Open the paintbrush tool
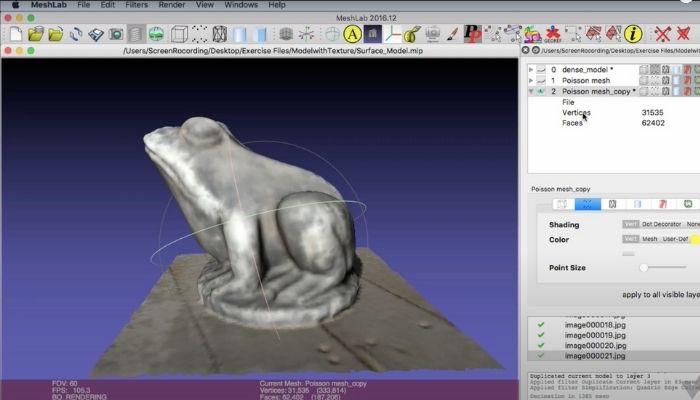700x400 pixels. click(x=452, y=34)
